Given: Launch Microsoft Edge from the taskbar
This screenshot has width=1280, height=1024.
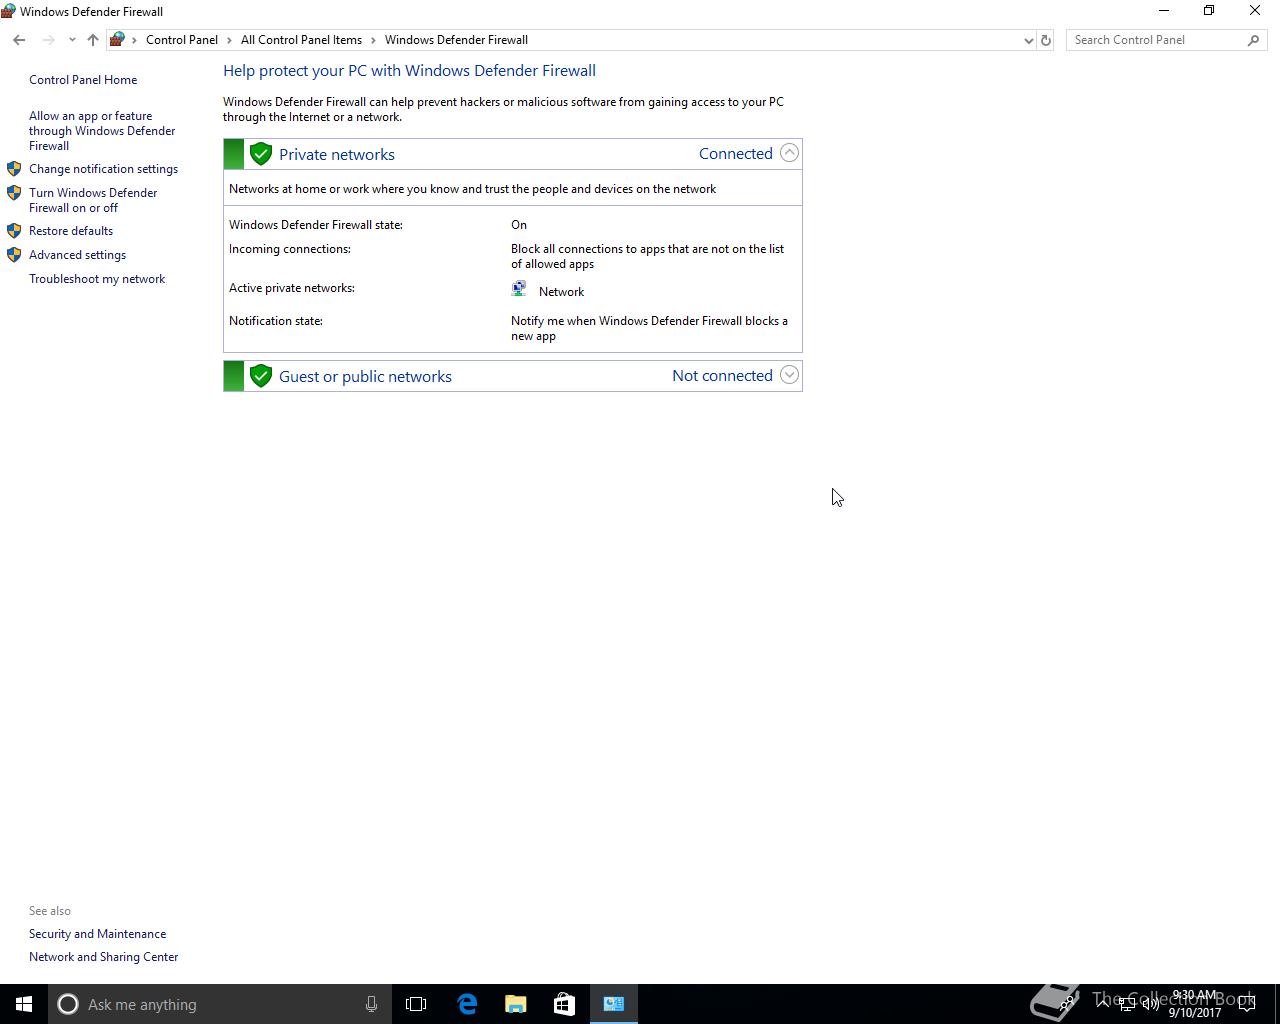Looking at the screenshot, I should pyautogui.click(x=467, y=1004).
